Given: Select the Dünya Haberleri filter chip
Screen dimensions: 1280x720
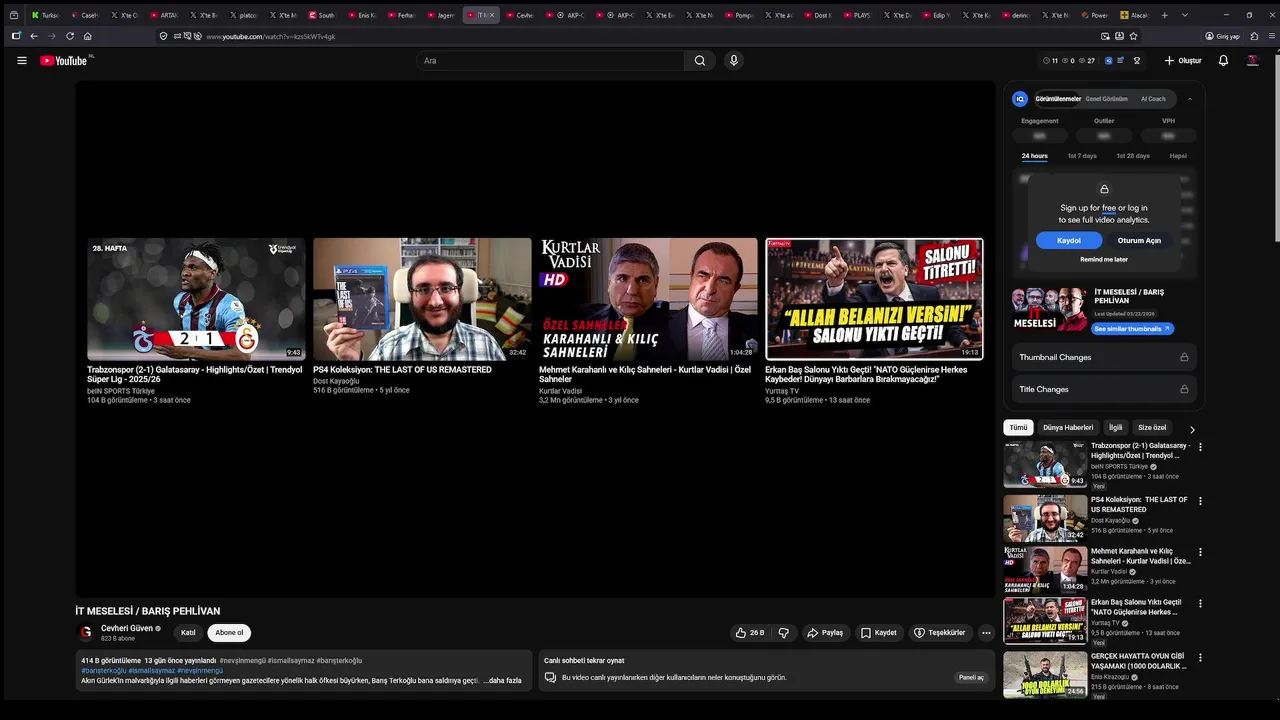Looking at the screenshot, I should (1068, 427).
